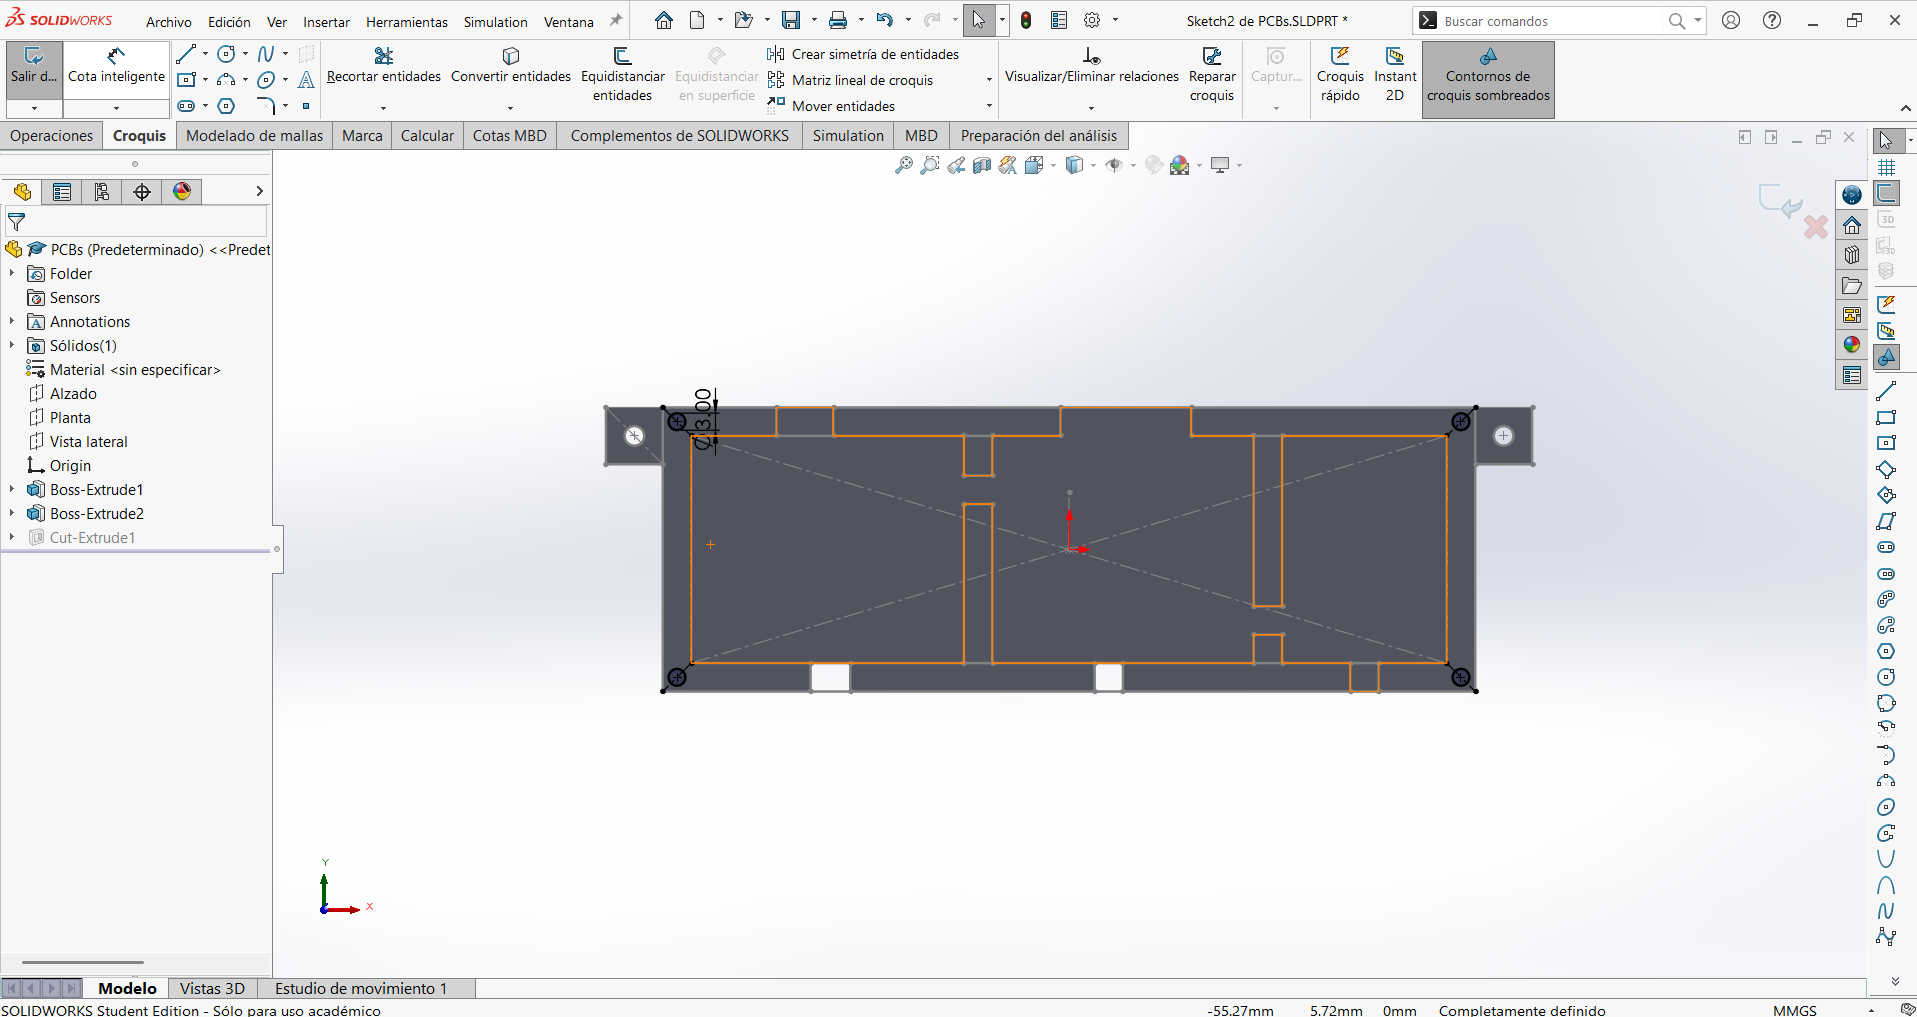
Task: Select the Cota inteligente tool
Action: click(116, 66)
